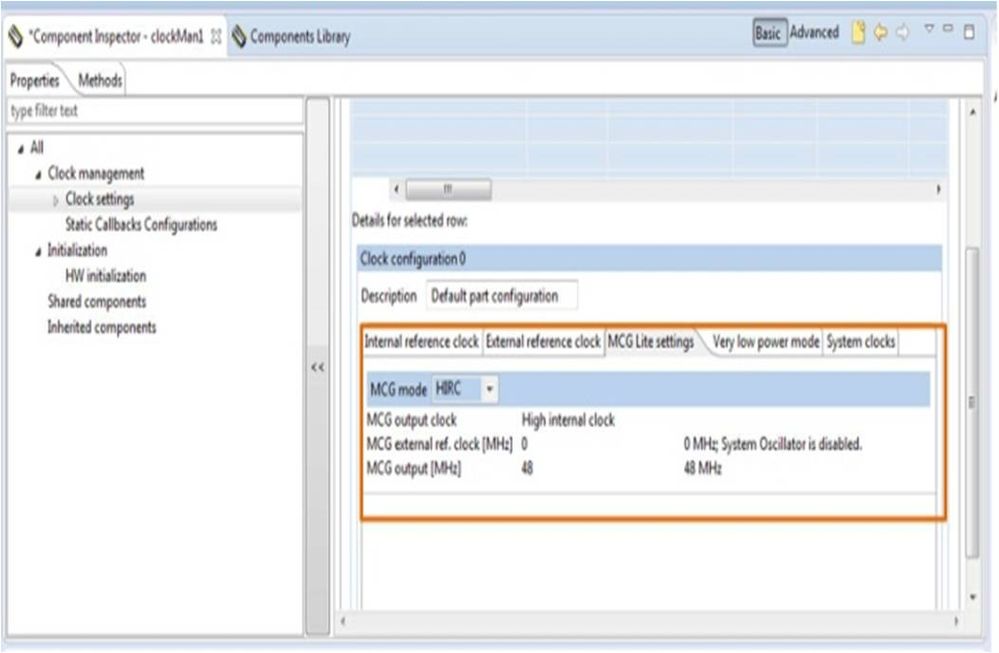The width and height of the screenshot is (999, 653).
Task: Click the table scroll right arrow
Action: click(938, 189)
